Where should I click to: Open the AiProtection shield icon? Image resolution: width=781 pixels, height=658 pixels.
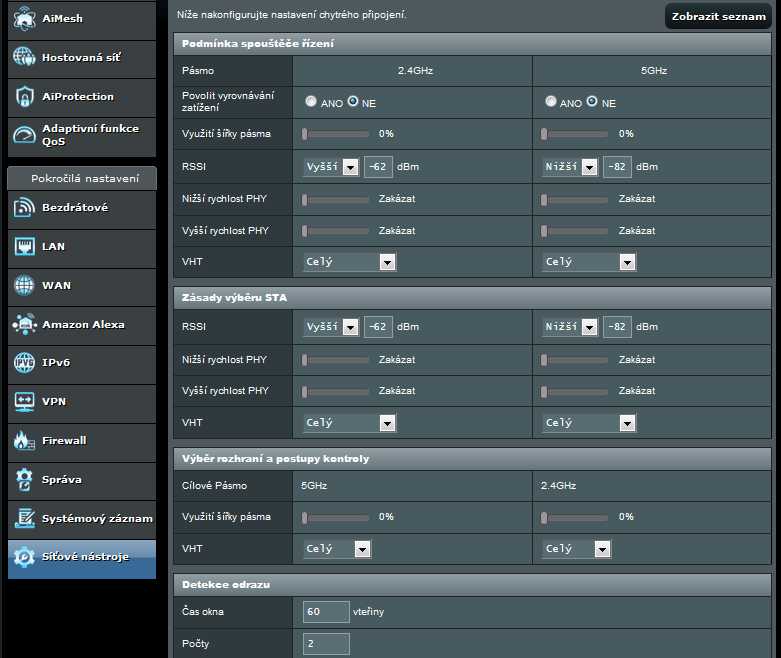pyautogui.click(x=24, y=97)
